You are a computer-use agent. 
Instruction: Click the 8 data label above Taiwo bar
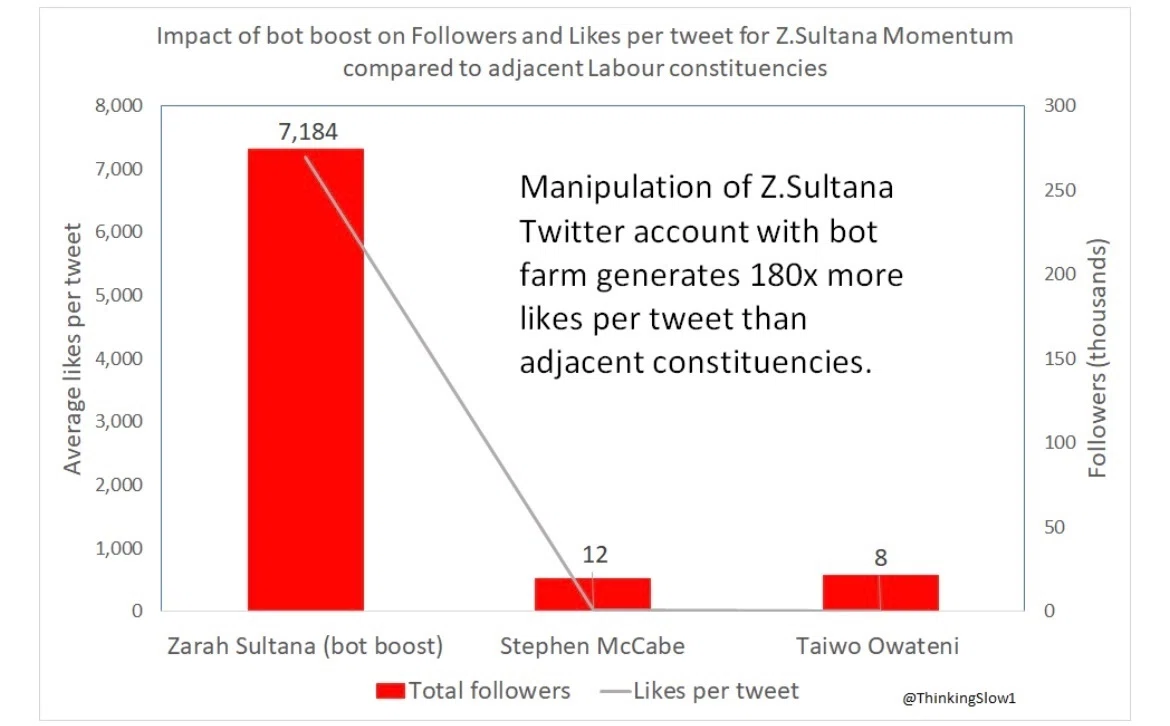click(880, 557)
